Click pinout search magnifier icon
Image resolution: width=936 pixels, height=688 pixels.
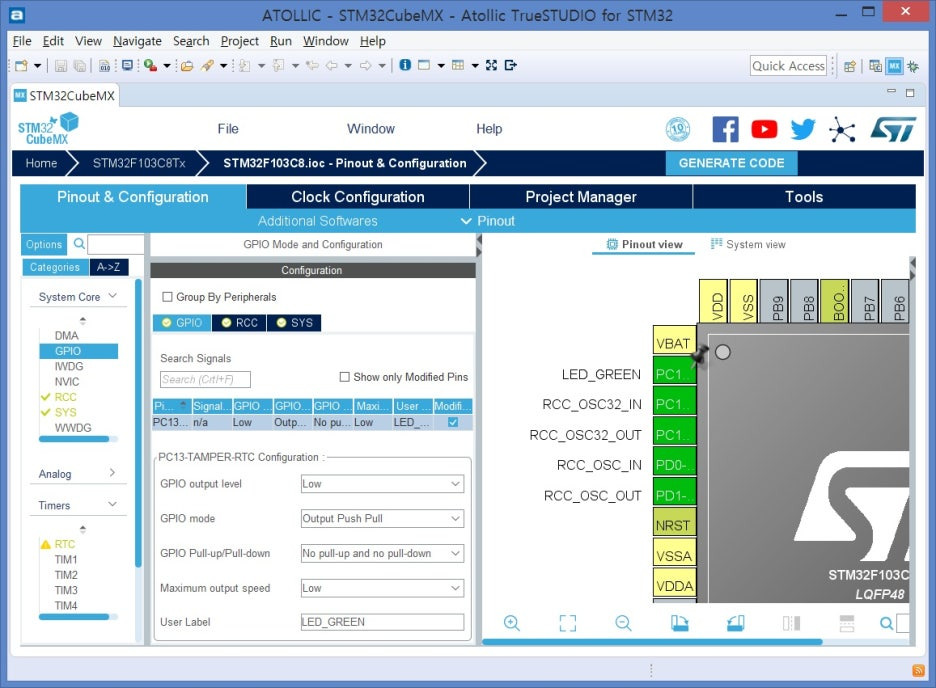click(x=886, y=624)
